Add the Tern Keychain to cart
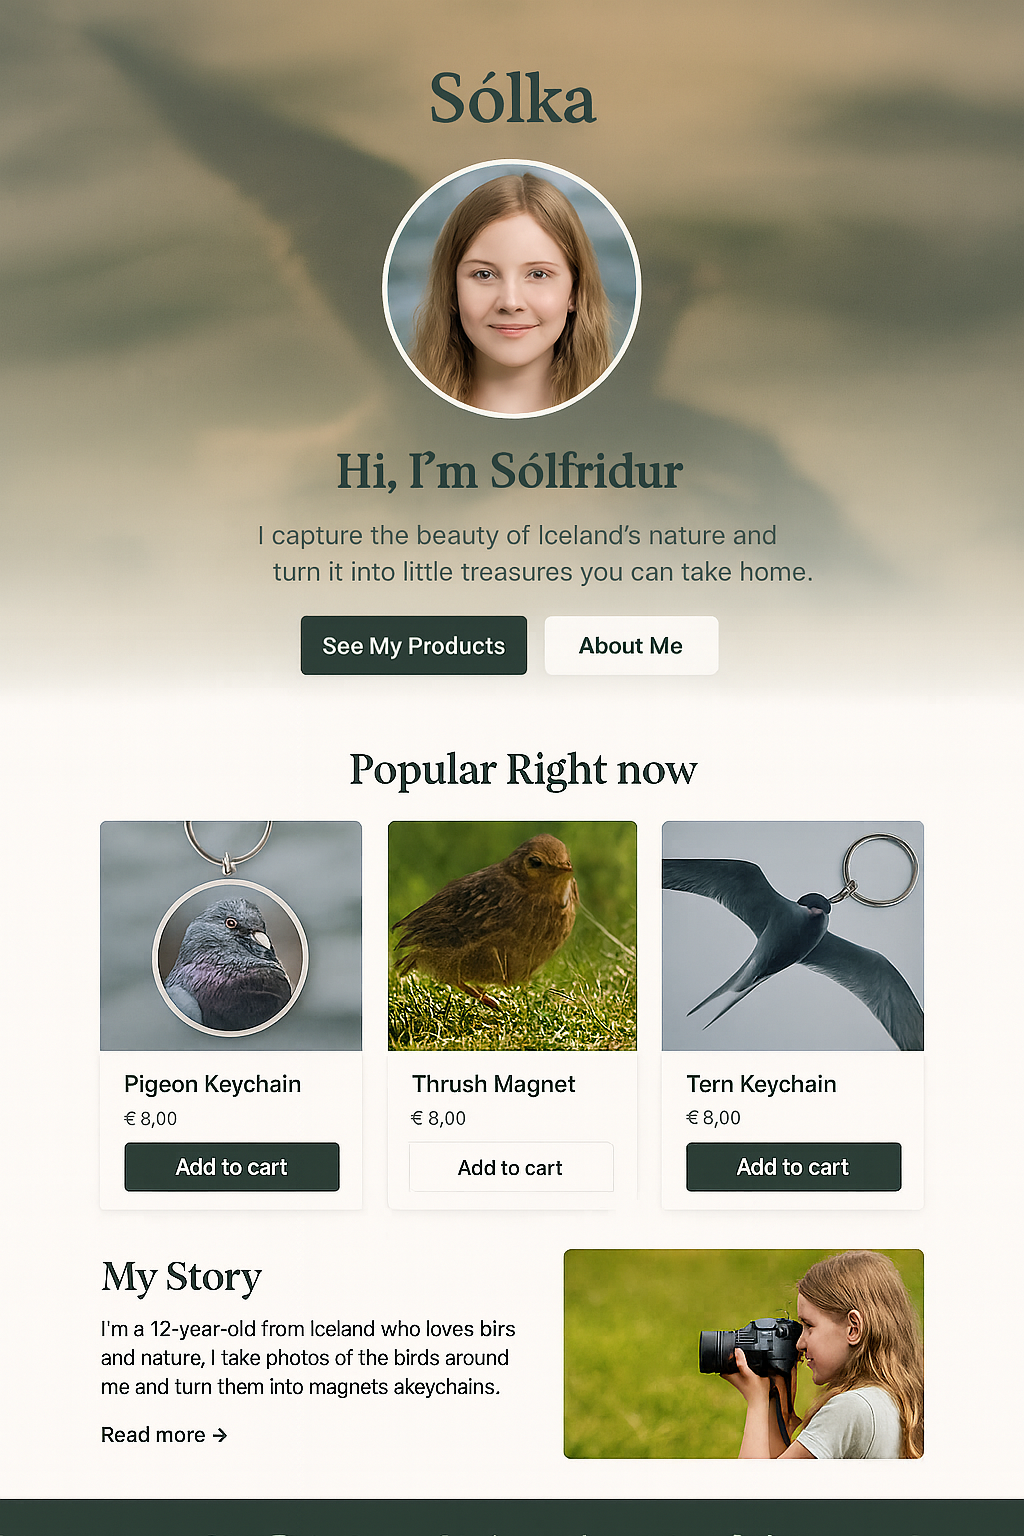The image size is (1024, 1536). point(794,1167)
